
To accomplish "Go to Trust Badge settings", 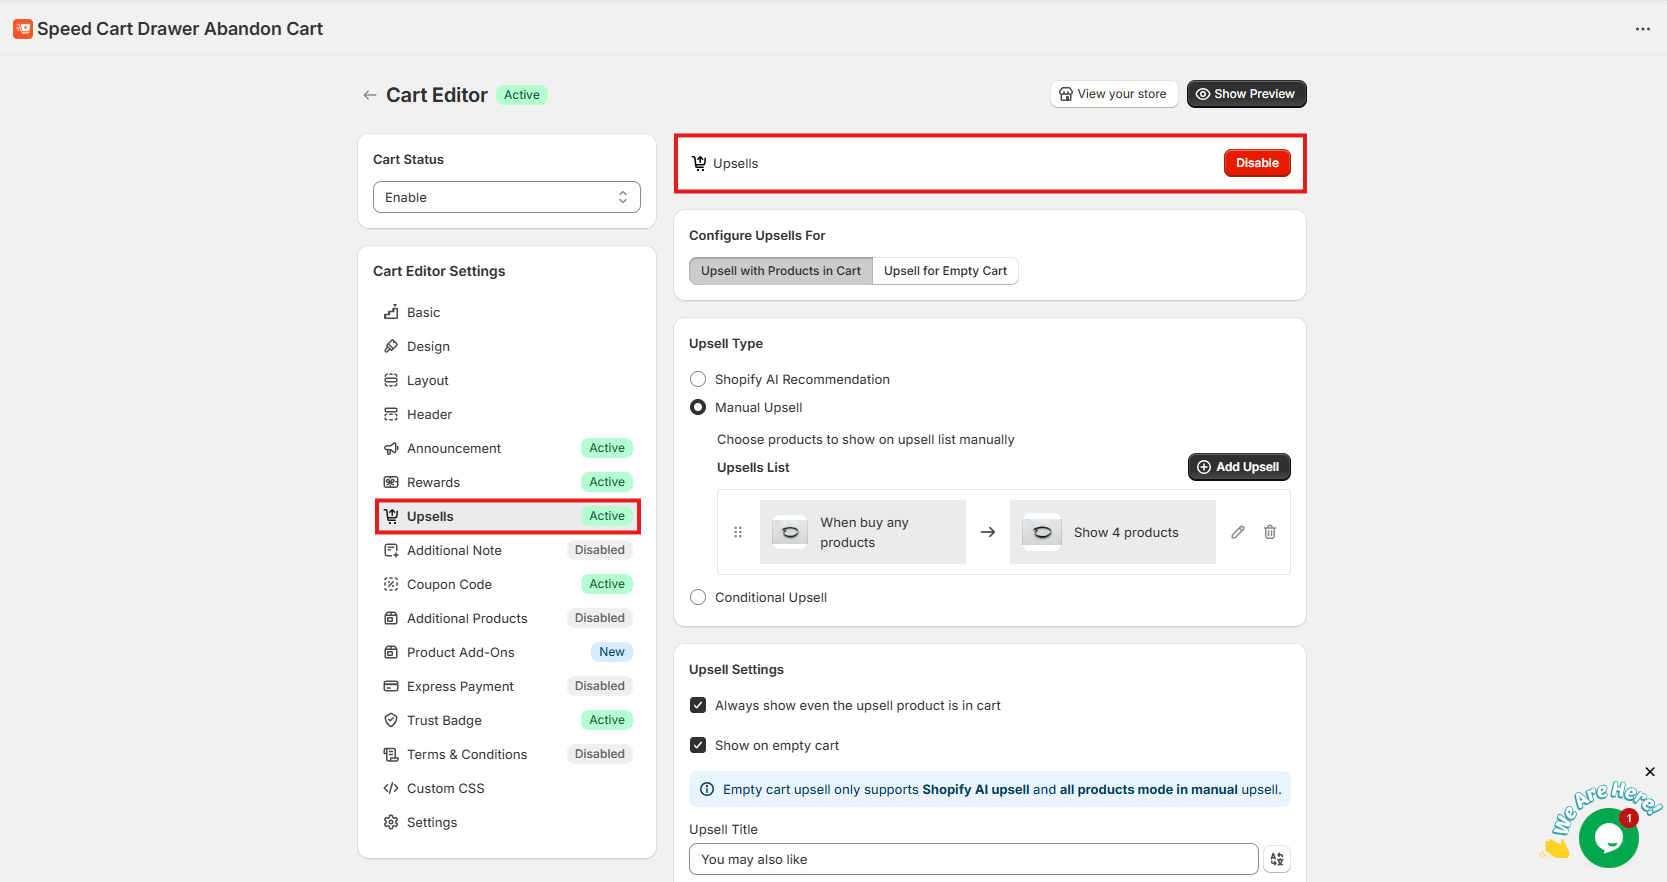I will click(x=444, y=720).
